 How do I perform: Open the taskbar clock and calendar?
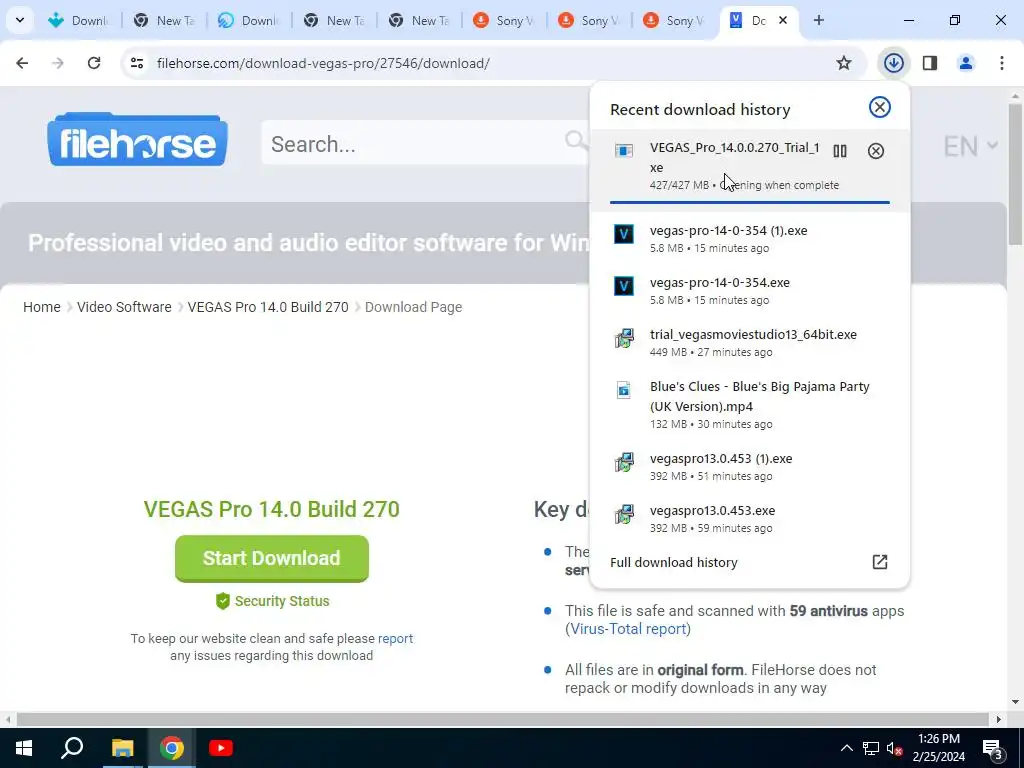tap(938, 748)
